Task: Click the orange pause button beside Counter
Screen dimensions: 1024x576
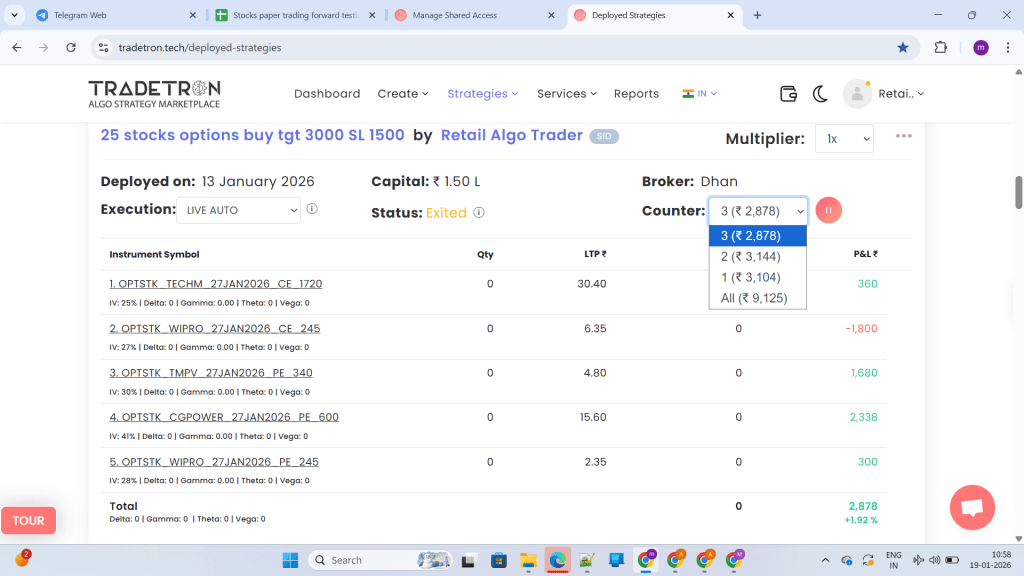Action: 829,210
